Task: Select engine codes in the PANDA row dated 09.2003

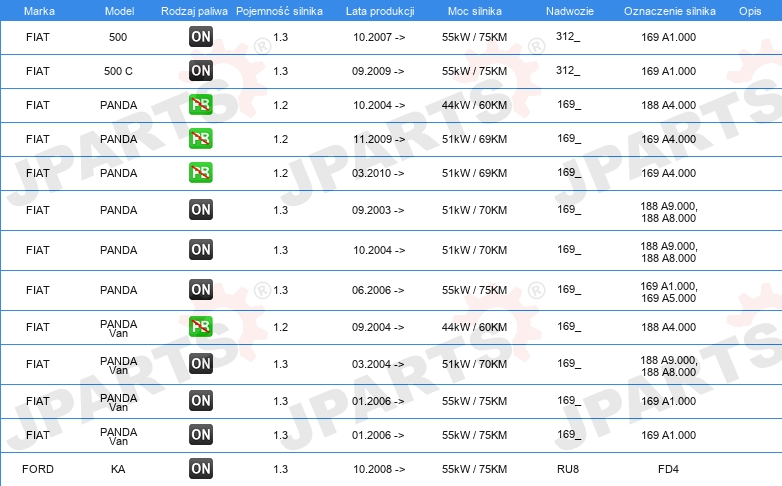Action: click(x=669, y=212)
